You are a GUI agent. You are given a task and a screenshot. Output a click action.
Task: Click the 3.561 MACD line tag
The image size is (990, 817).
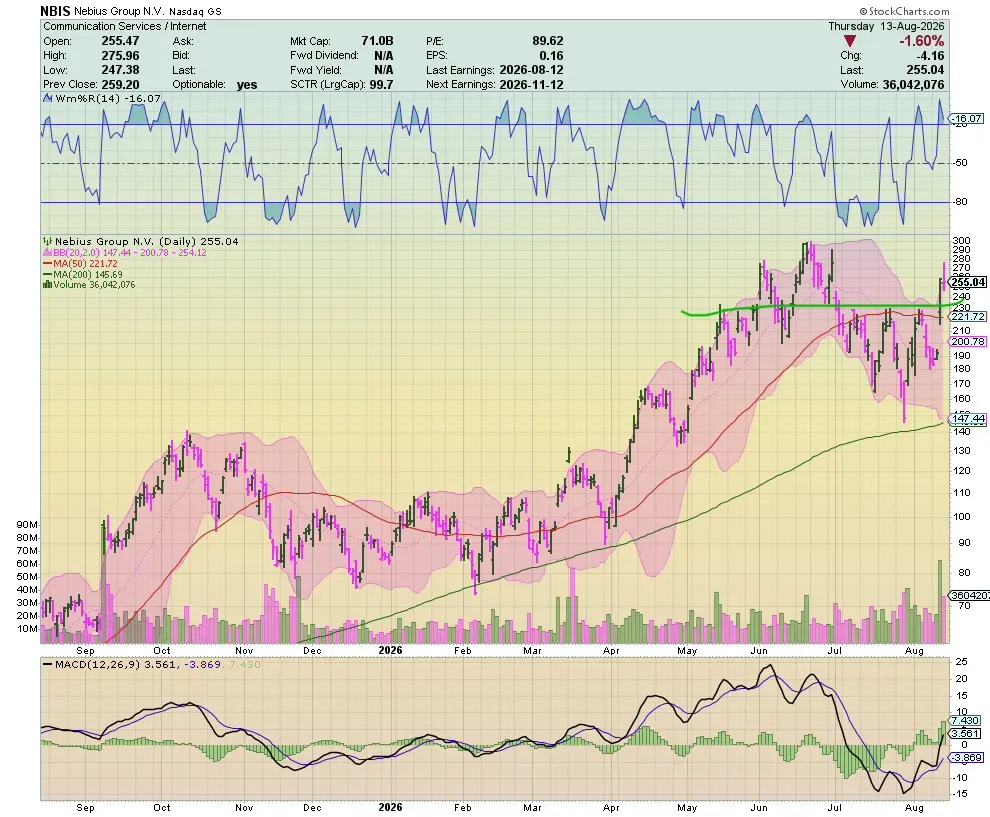click(x=965, y=733)
